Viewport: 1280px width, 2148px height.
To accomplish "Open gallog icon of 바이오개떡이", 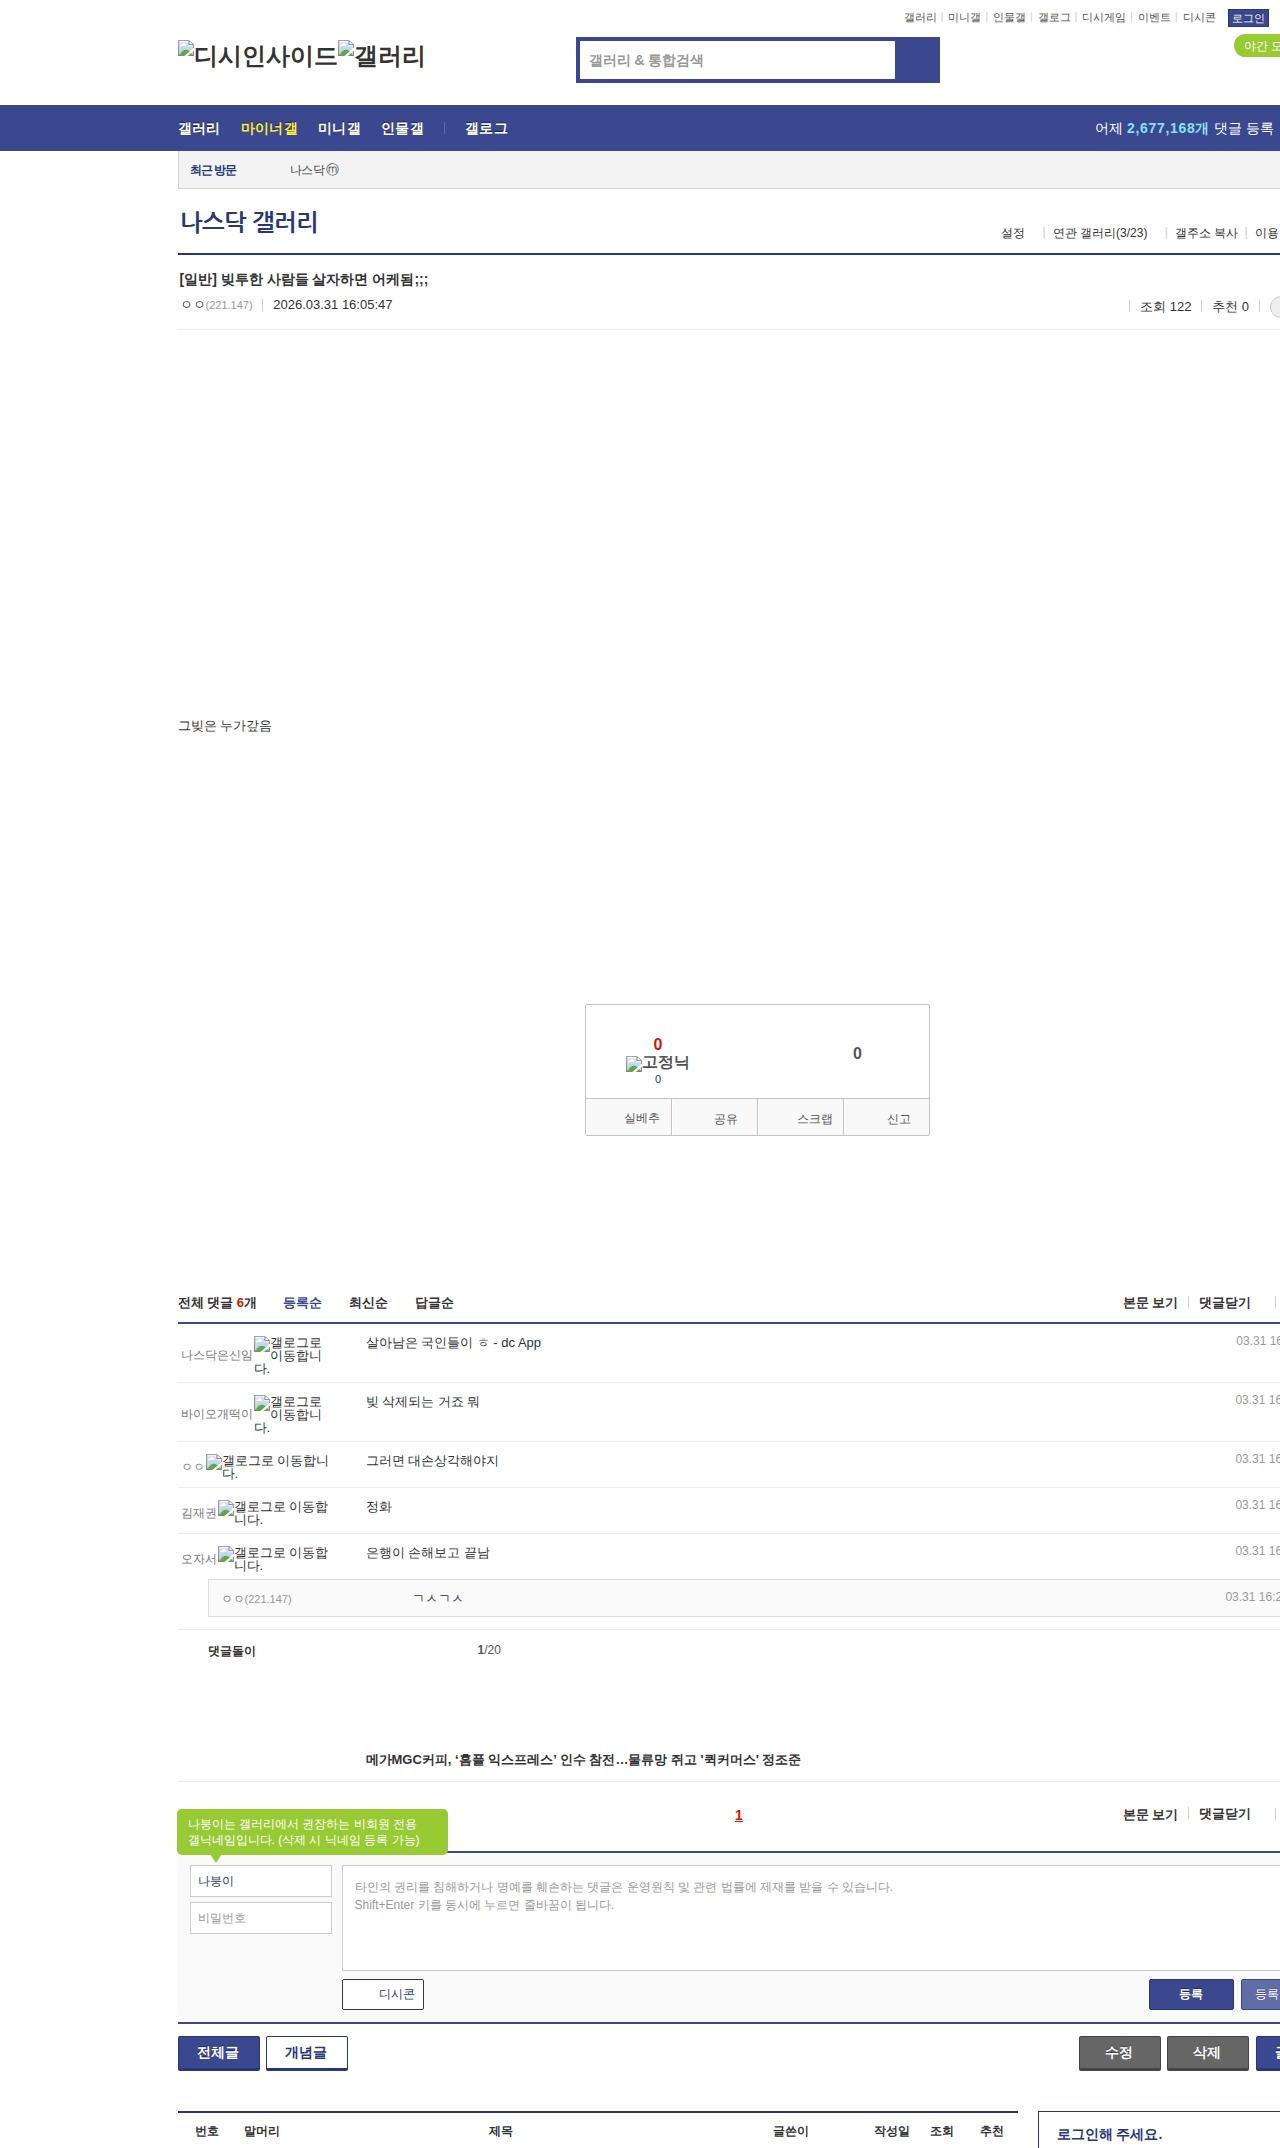I will pos(288,1414).
